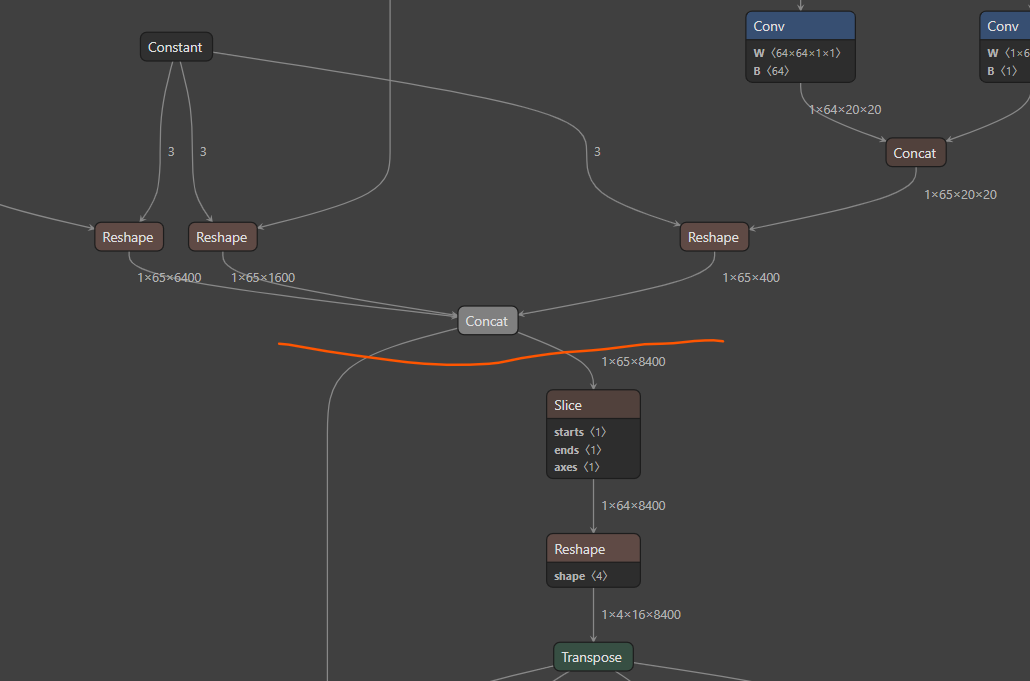Click the 1×64×20×20 edge label
The image size is (1030, 681).
click(x=844, y=110)
